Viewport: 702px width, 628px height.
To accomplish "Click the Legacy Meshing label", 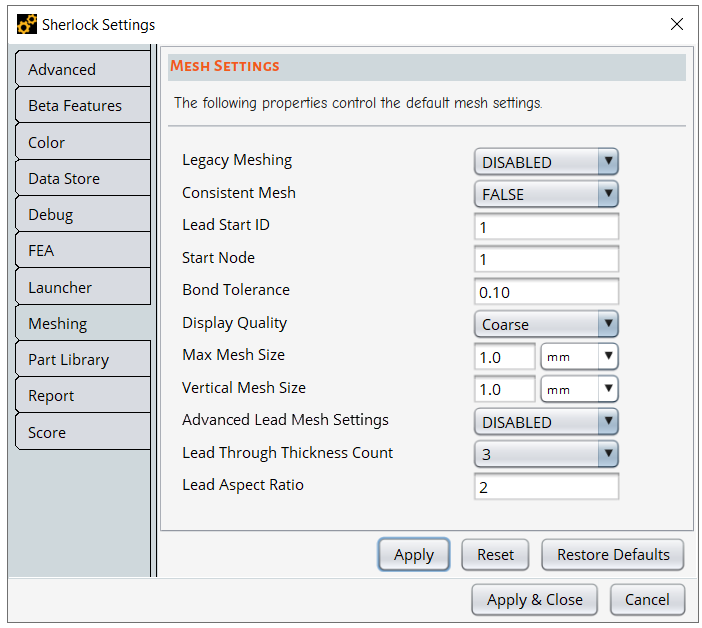I will pyautogui.click(x=237, y=160).
